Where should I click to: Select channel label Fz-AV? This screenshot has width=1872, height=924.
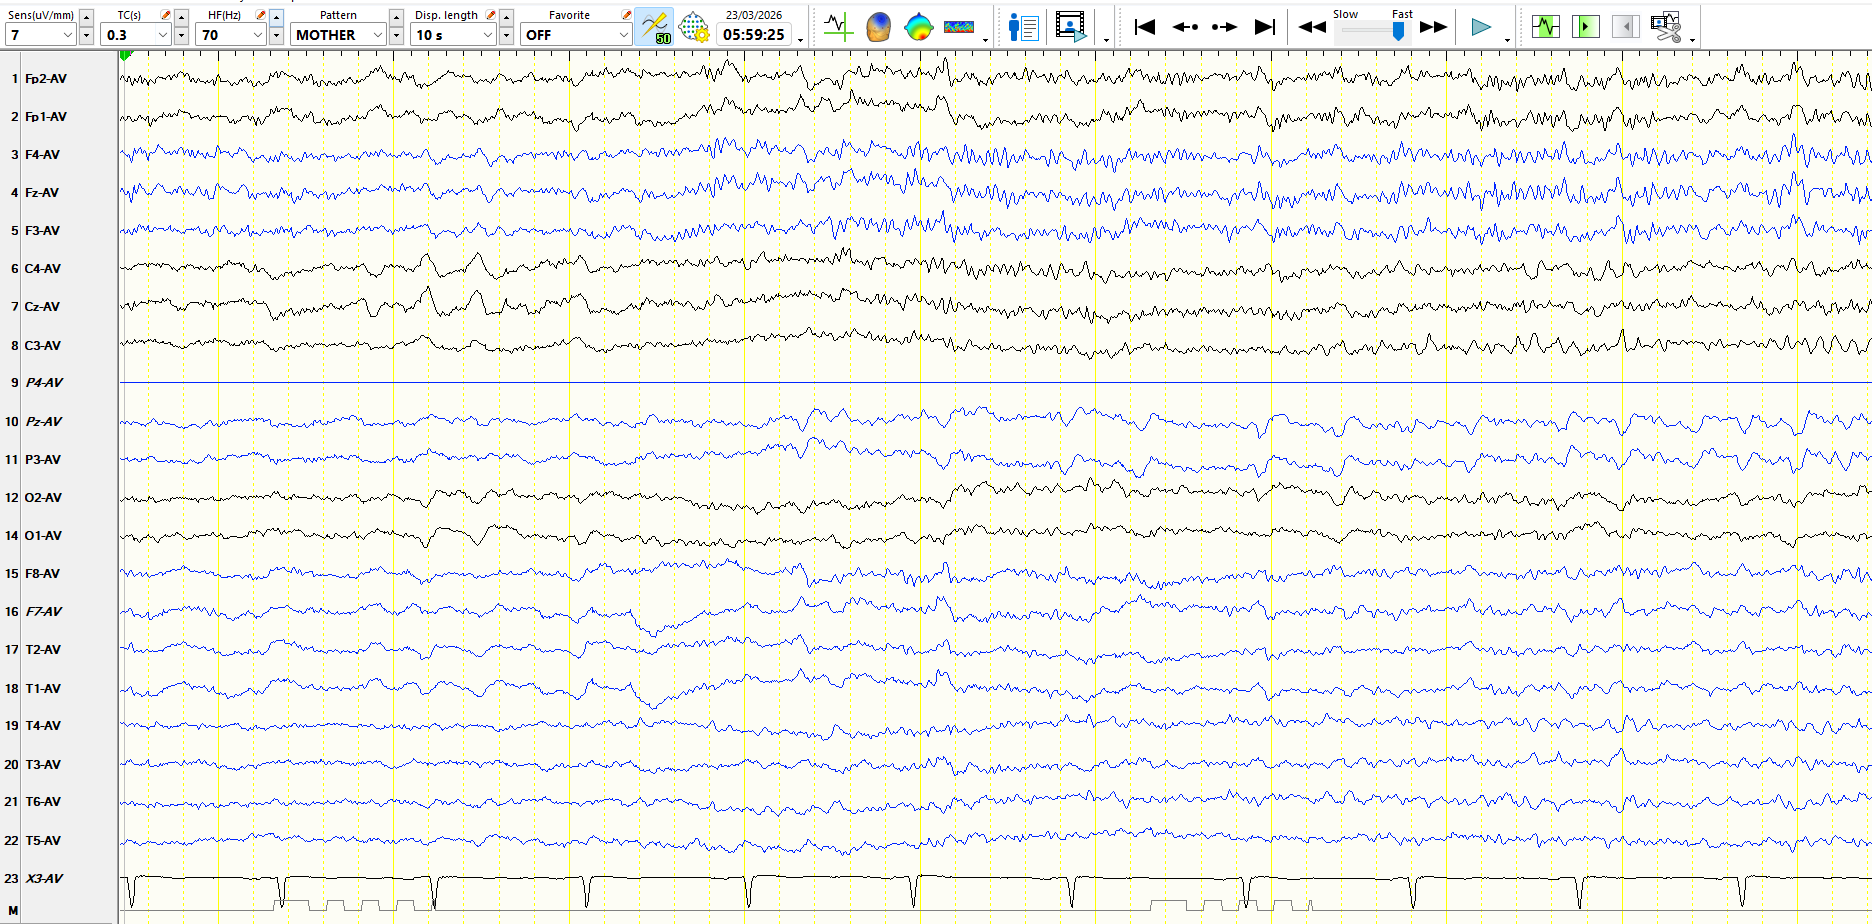coord(42,193)
